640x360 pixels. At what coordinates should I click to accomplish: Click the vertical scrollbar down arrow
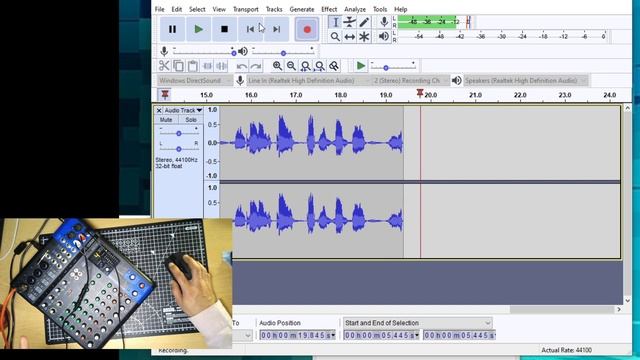coord(627,301)
